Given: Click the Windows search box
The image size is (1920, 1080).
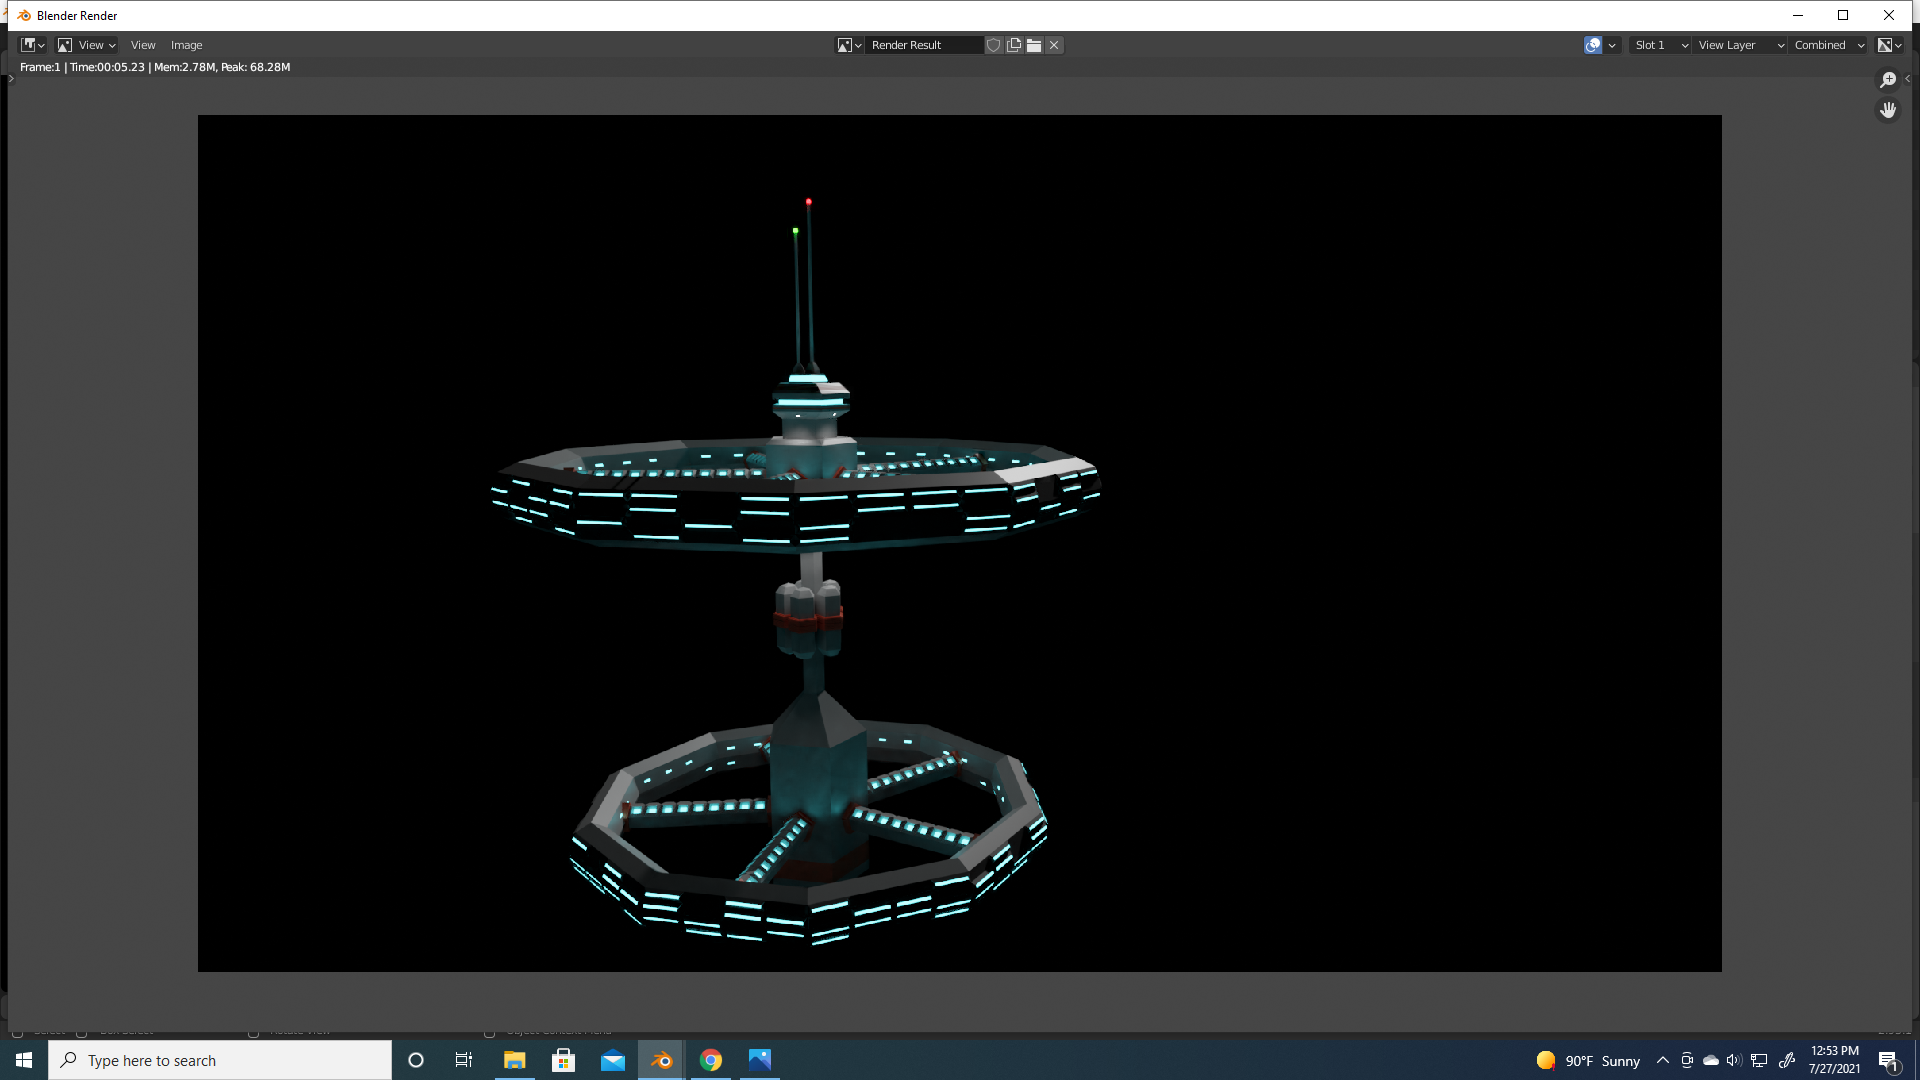Looking at the screenshot, I should coord(220,1060).
